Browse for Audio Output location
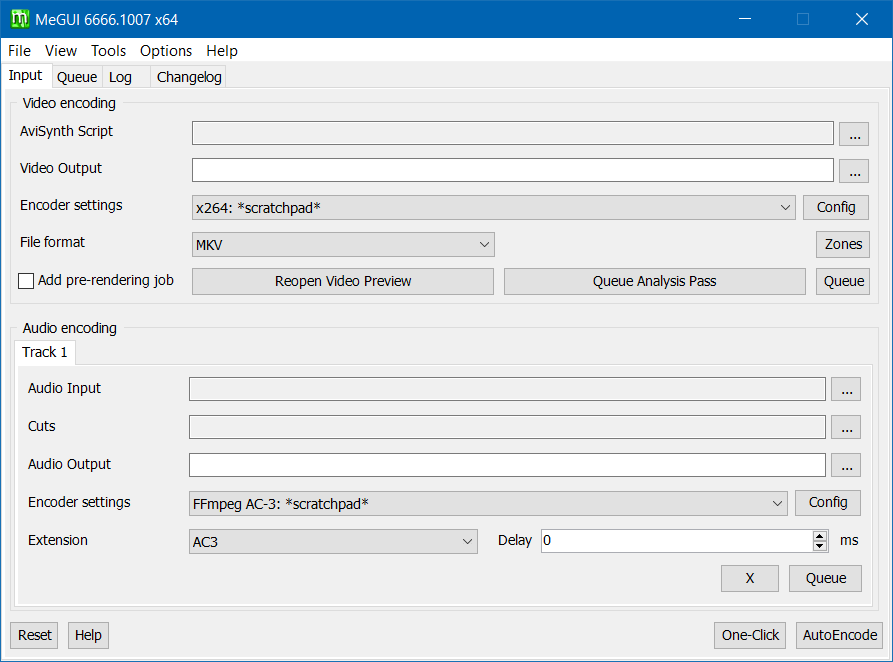Viewport: 893px width, 662px height. [845, 466]
